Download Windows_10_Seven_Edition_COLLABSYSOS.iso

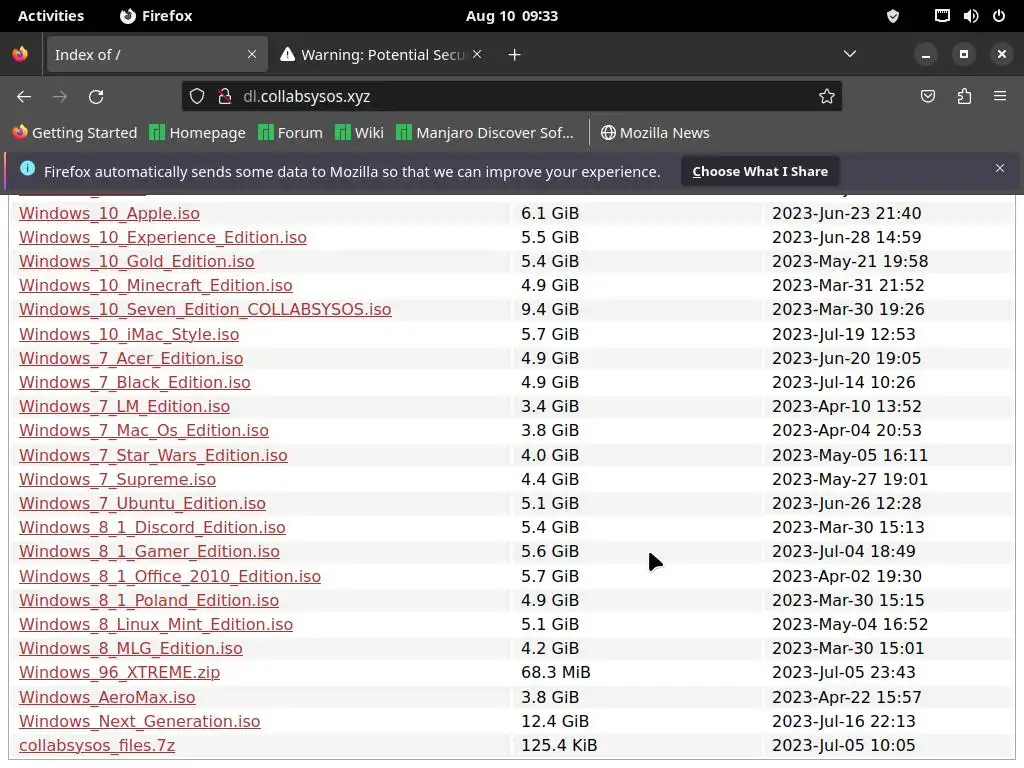[x=205, y=310]
